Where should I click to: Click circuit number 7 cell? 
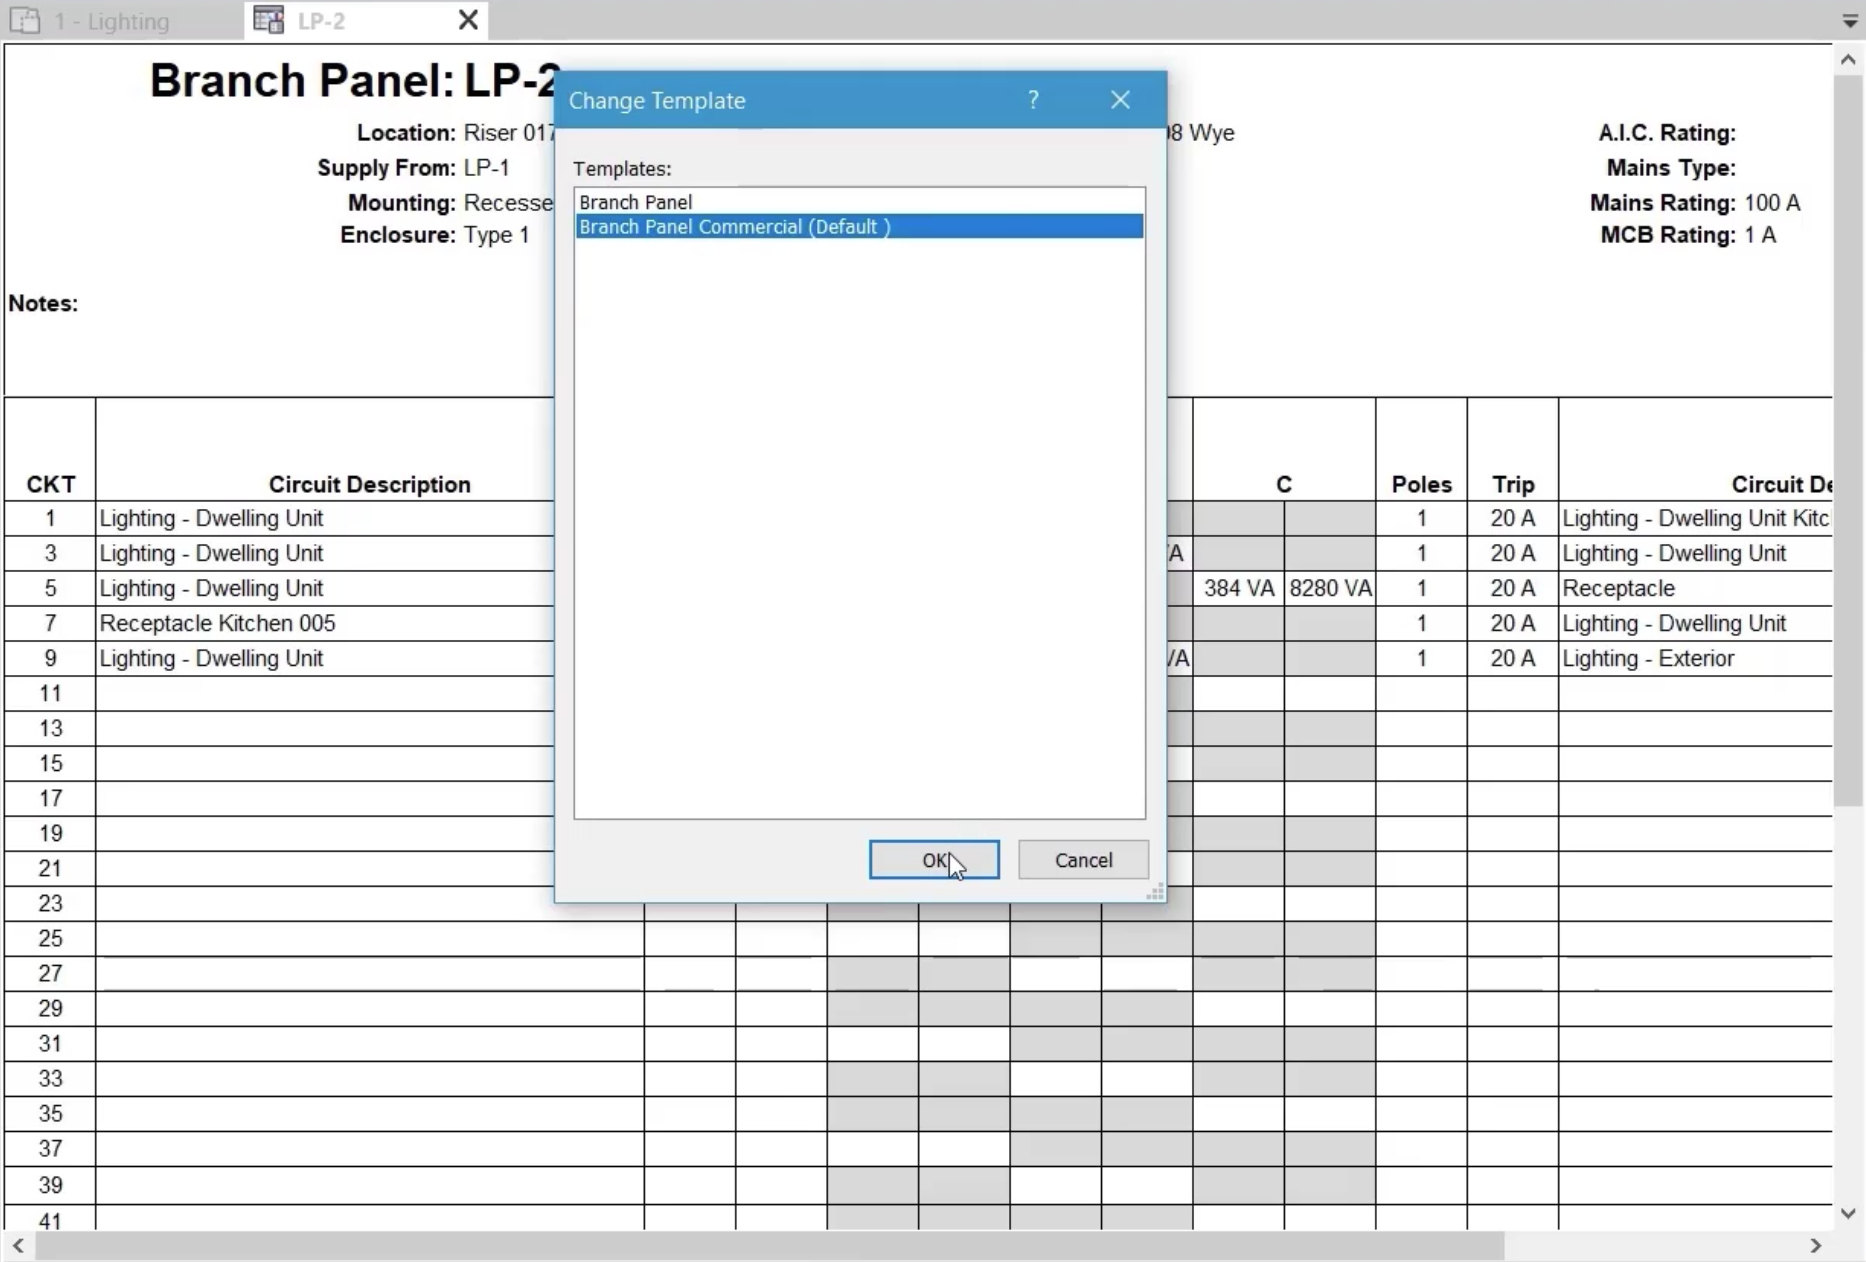point(50,623)
